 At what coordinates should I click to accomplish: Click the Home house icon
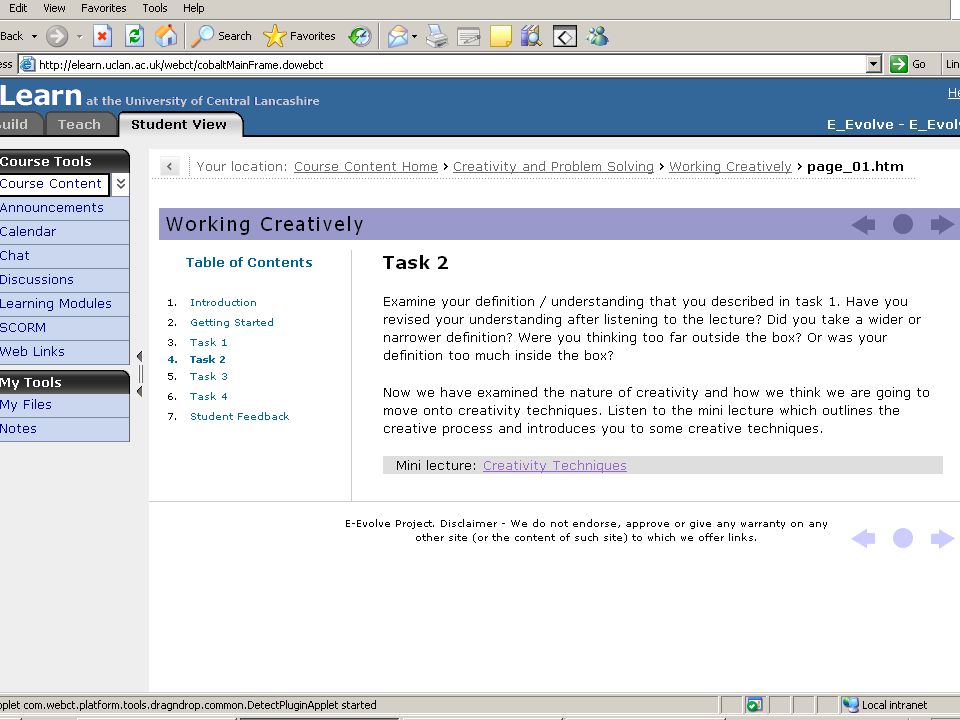tap(166, 36)
